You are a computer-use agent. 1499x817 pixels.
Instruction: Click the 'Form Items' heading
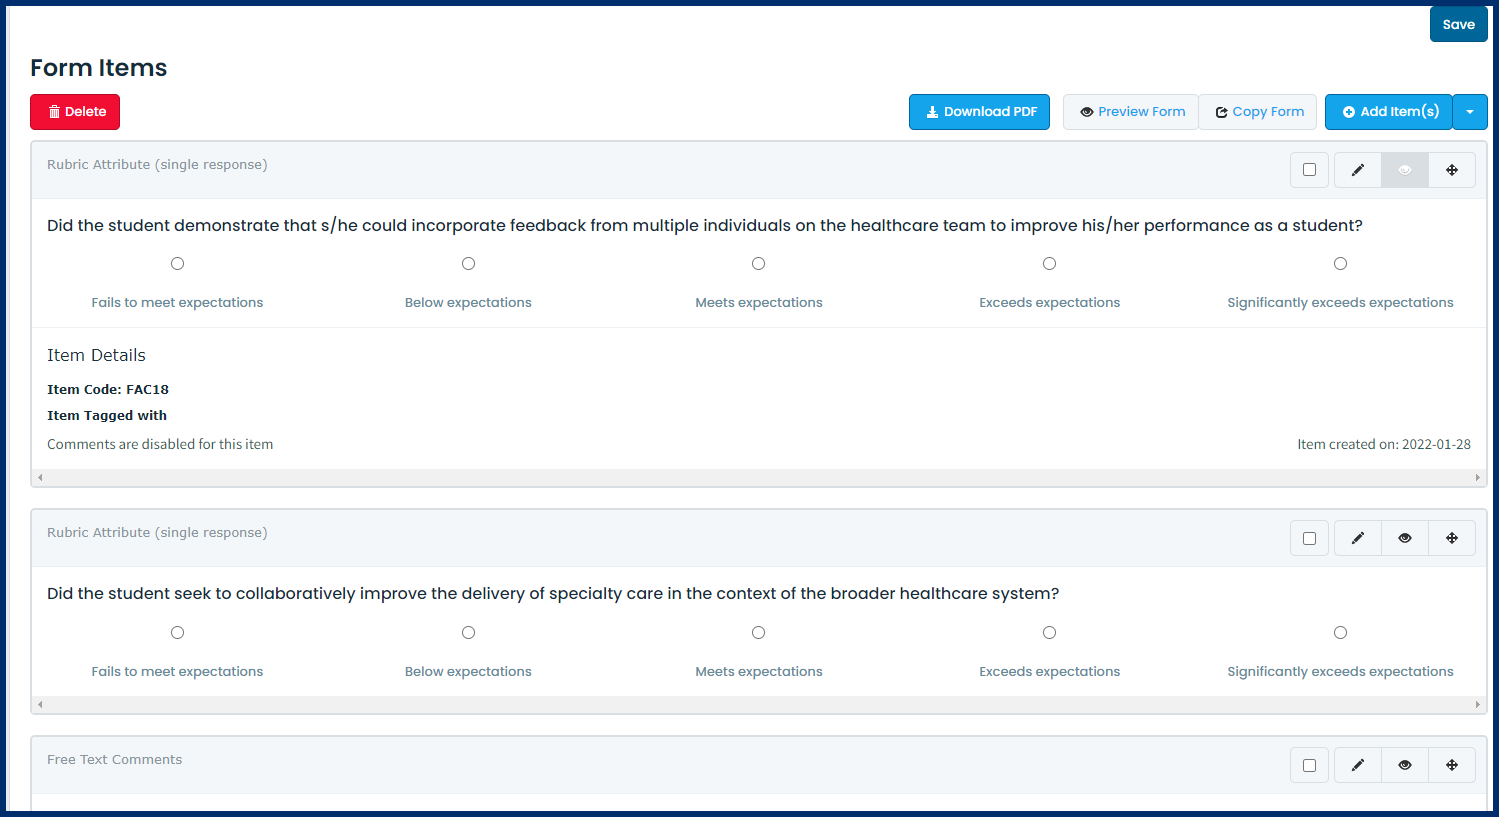[x=99, y=68]
